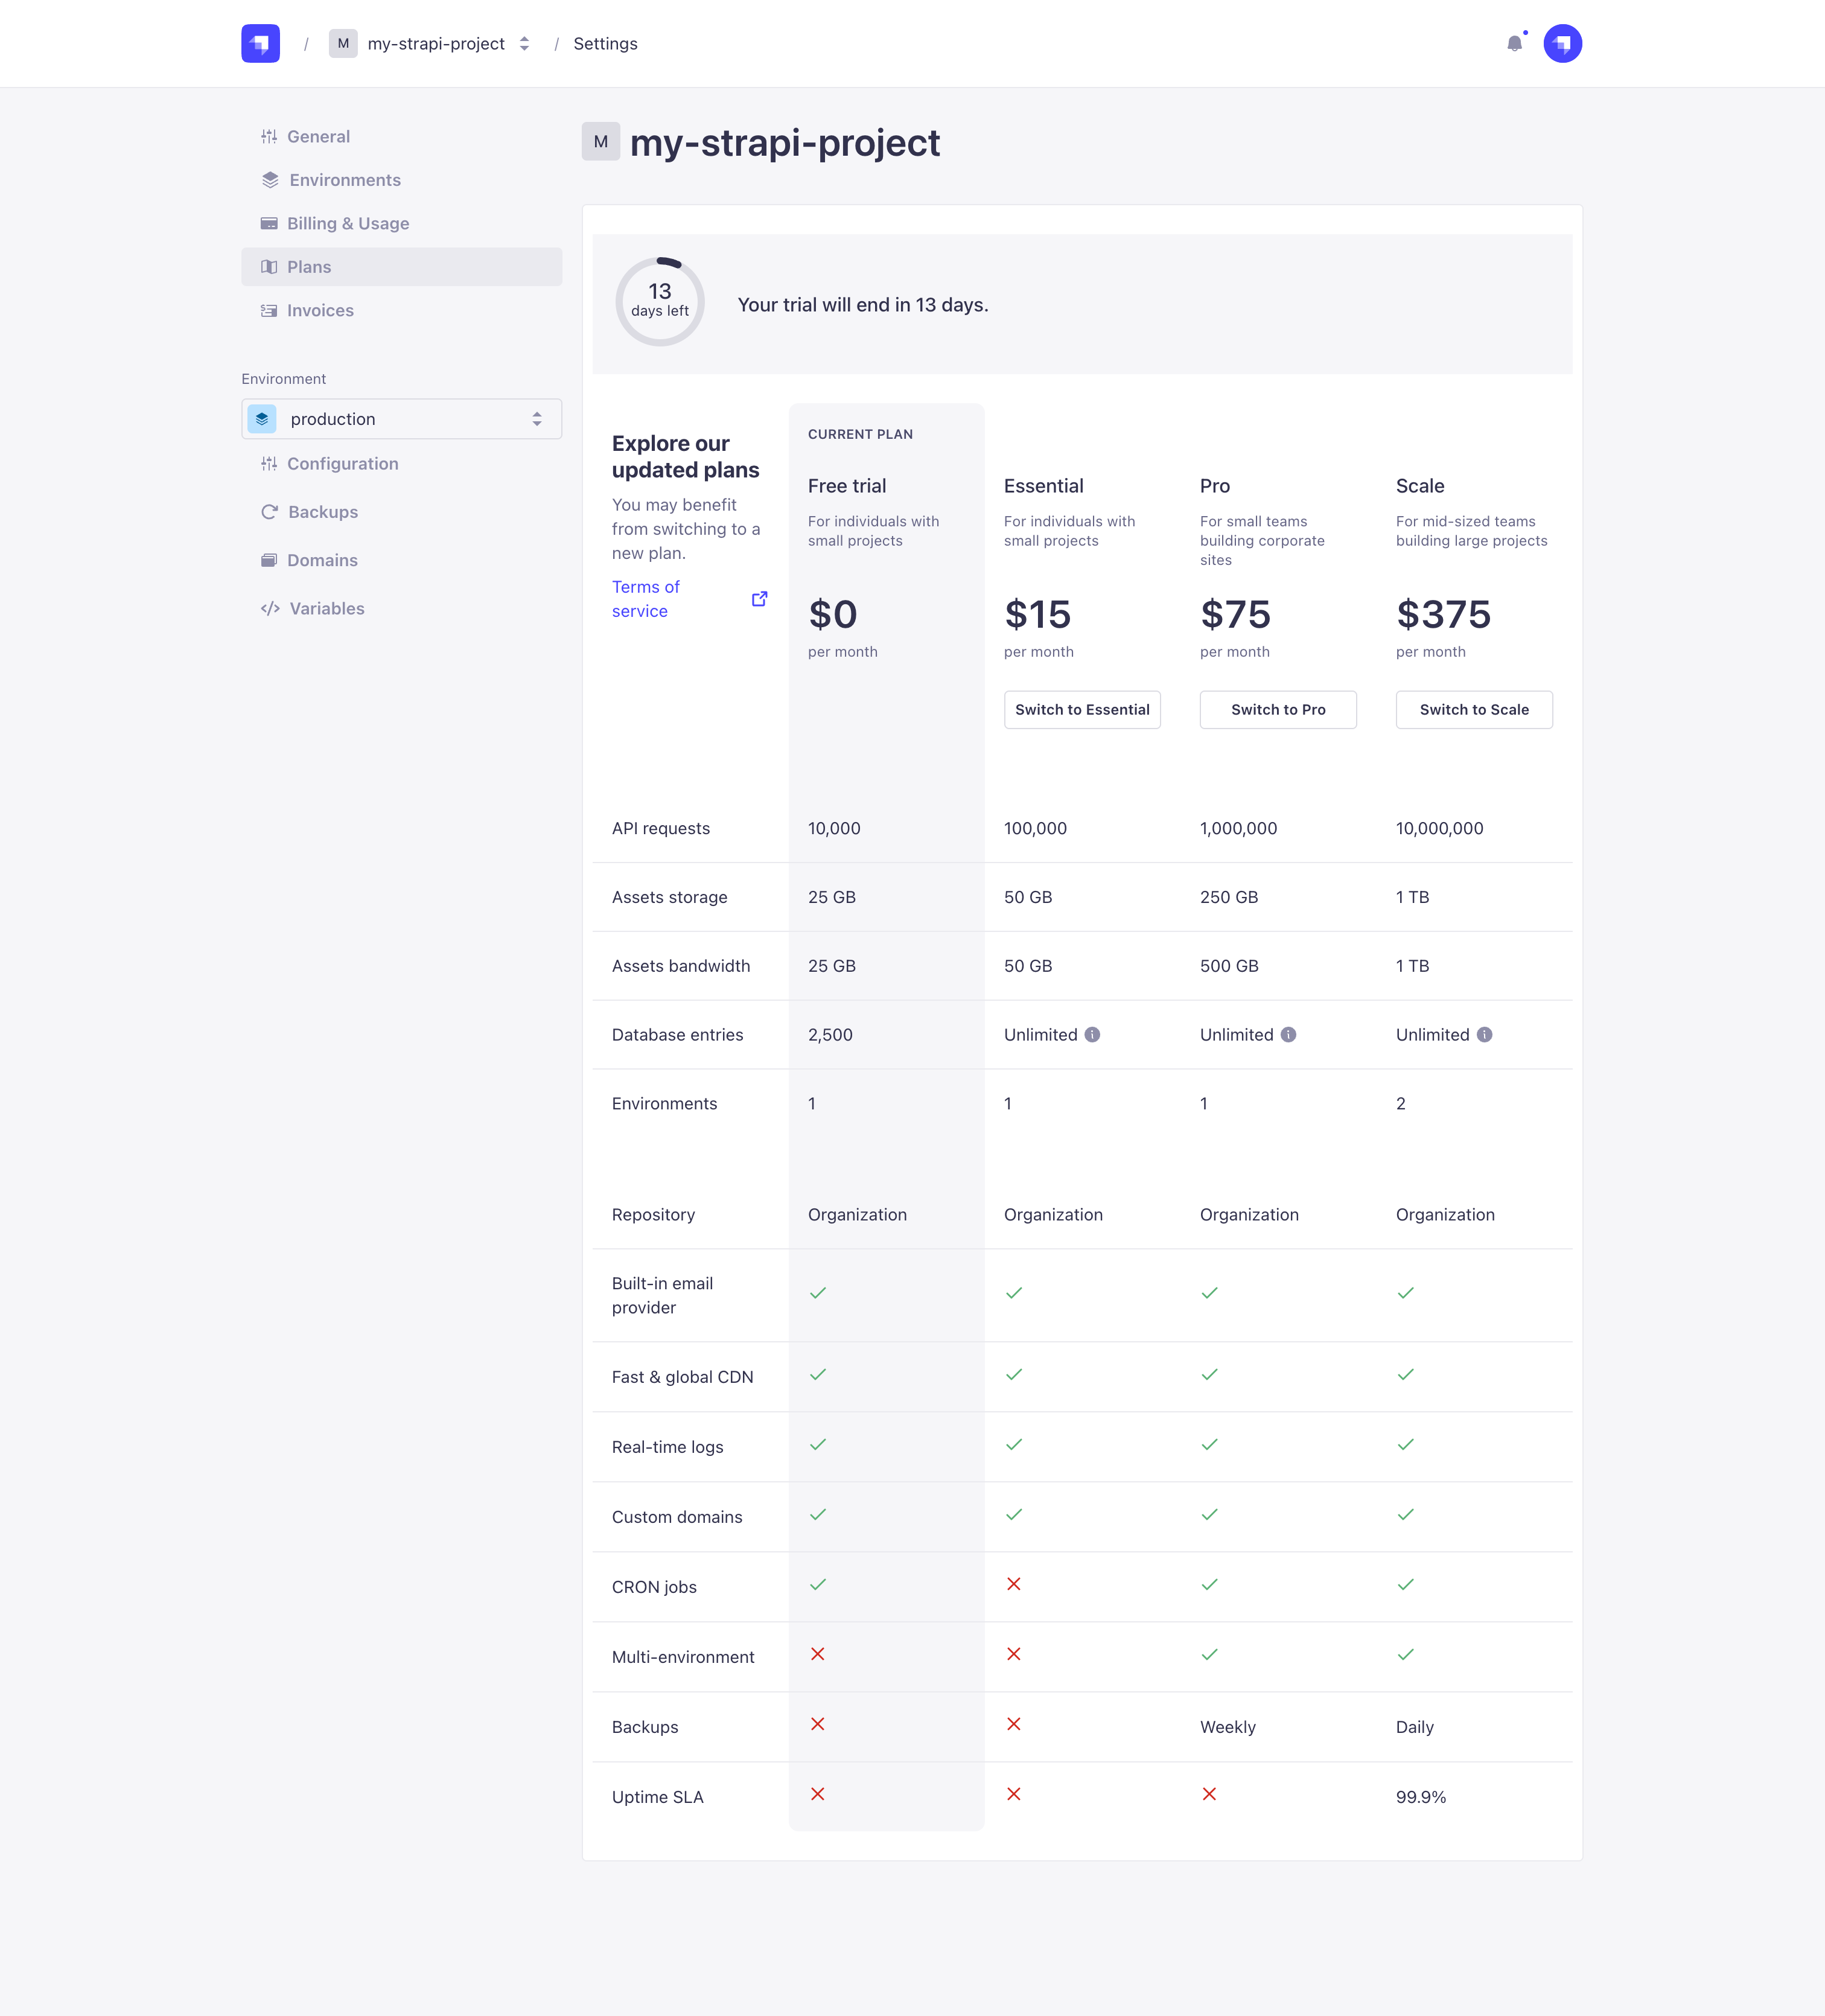Screen dimensions: 1825x2016
Task: Open the user profile avatar
Action: click(x=1562, y=43)
